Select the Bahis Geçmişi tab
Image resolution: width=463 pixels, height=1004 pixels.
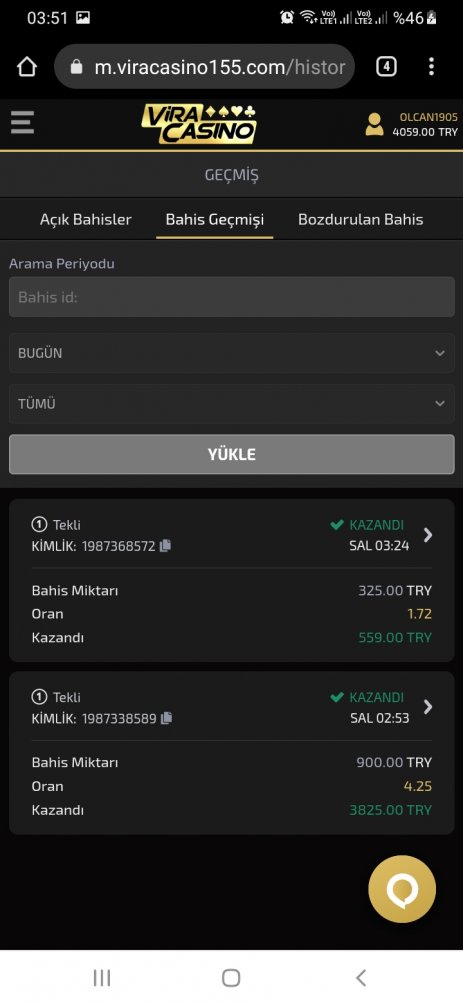pos(215,220)
